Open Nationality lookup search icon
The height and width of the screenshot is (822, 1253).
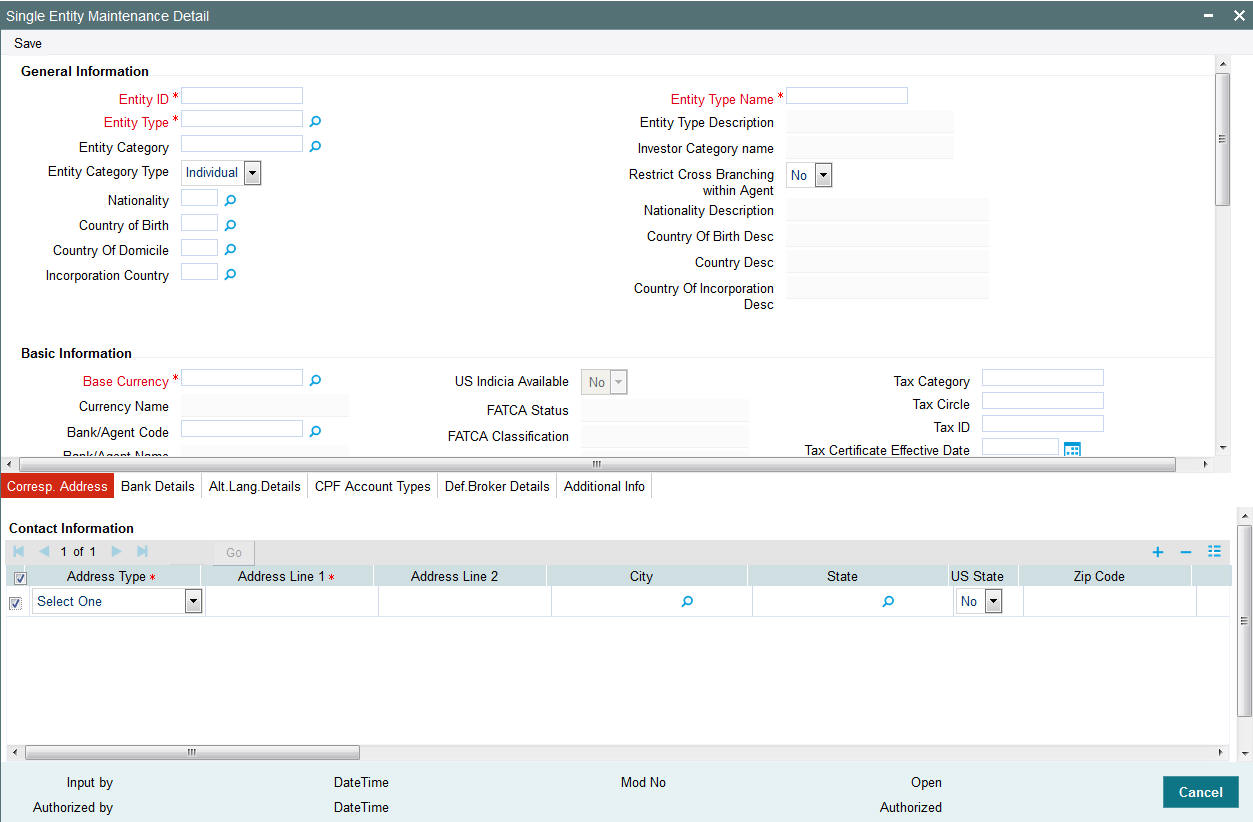click(x=230, y=200)
